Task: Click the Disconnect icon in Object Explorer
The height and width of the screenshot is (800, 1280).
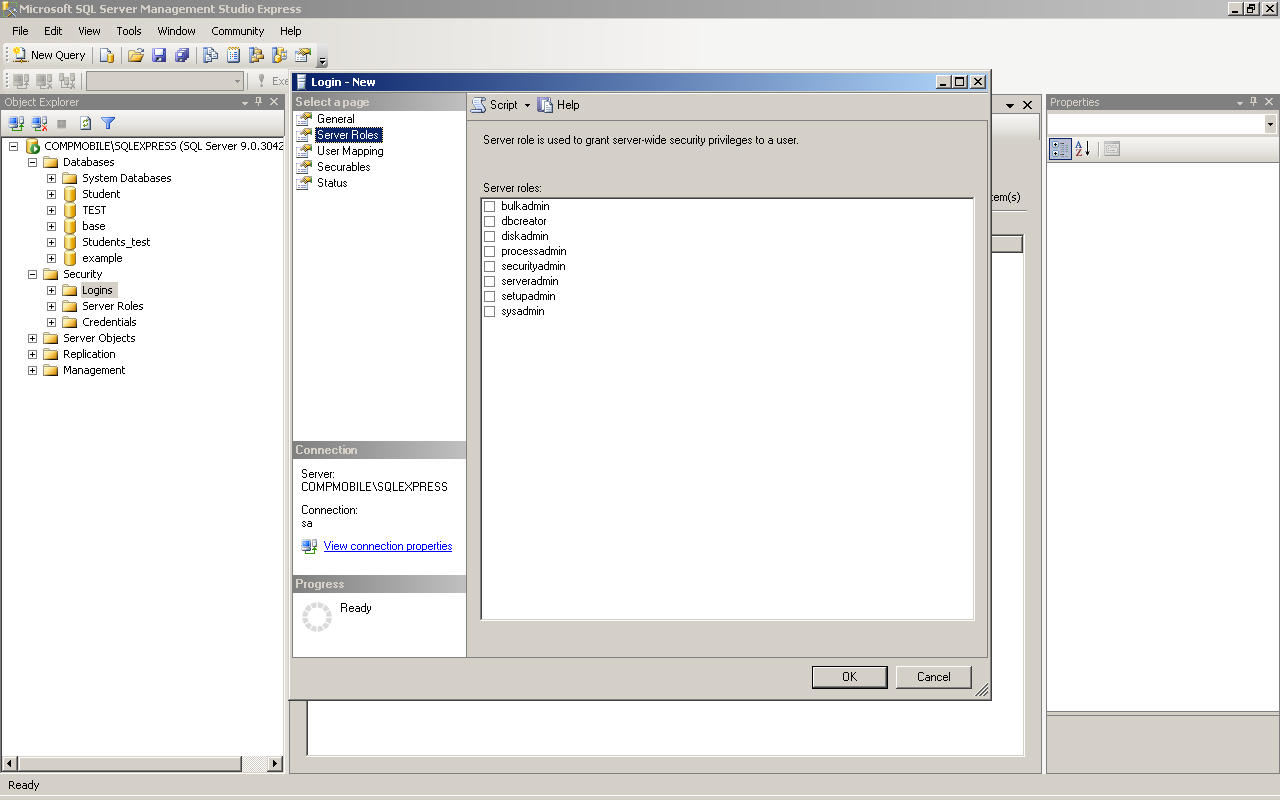Action: pos(39,123)
